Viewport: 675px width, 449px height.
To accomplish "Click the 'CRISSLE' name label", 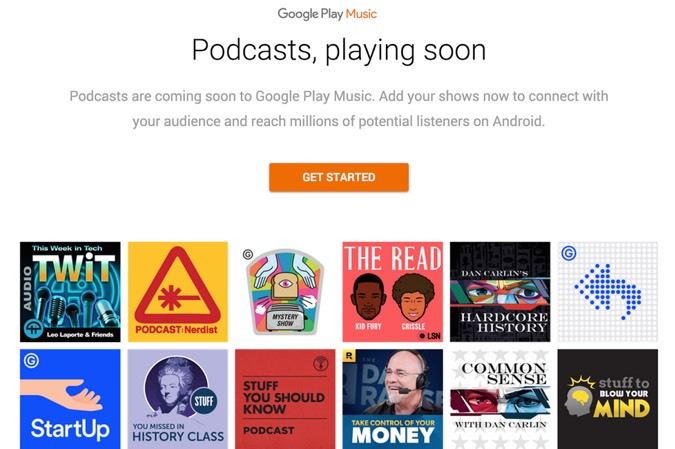I will (413, 326).
